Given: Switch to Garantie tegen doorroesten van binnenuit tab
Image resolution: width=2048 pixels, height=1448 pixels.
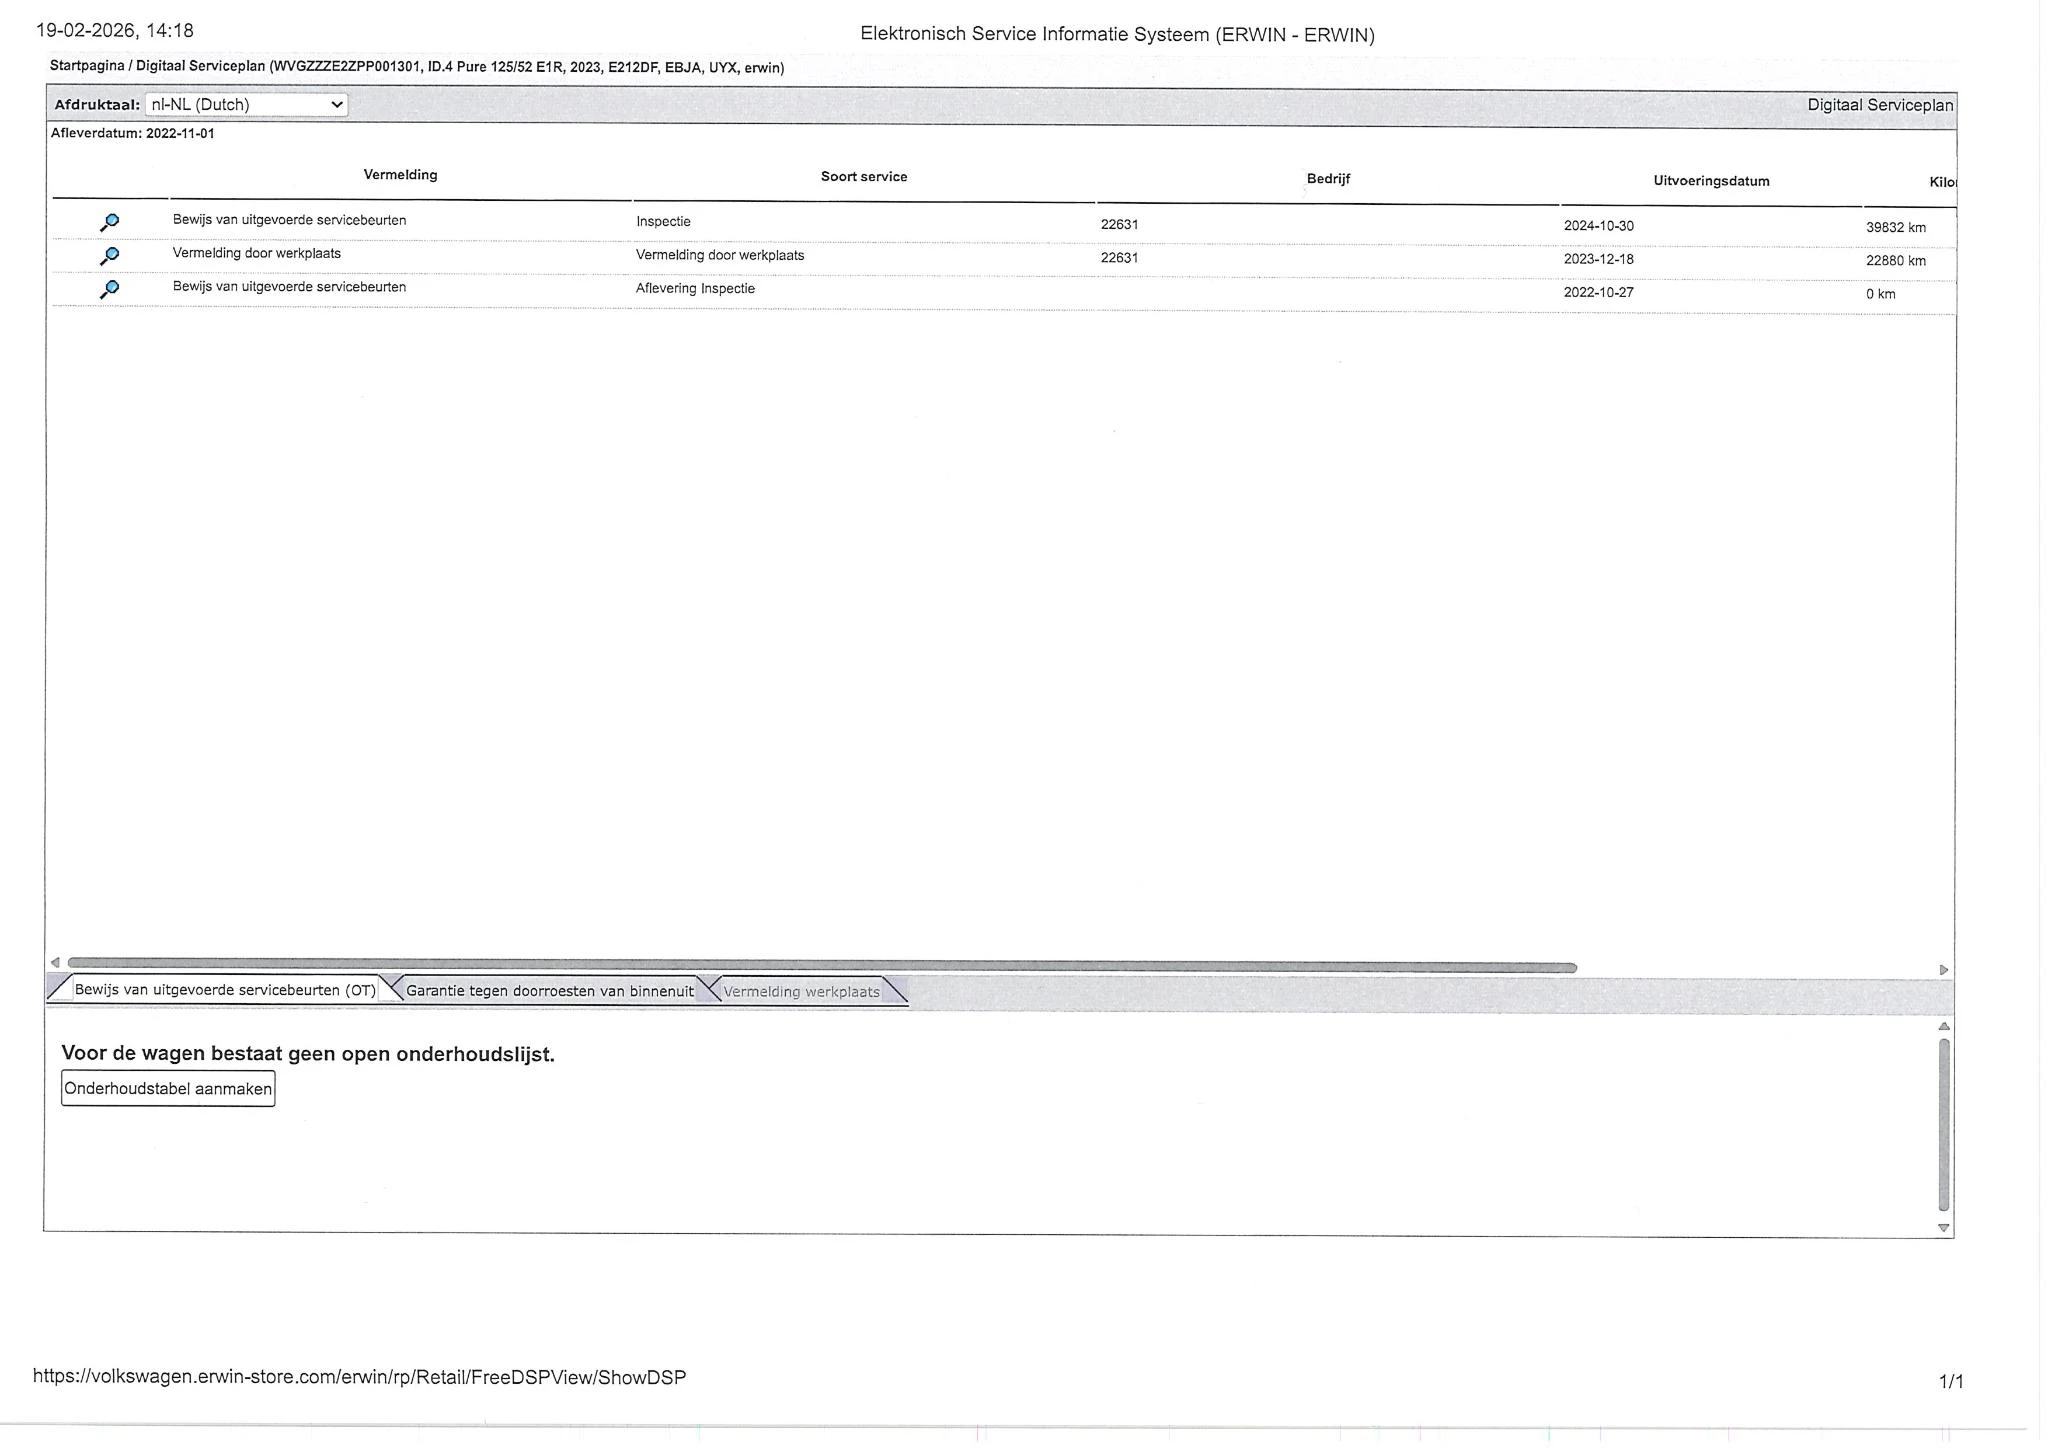Looking at the screenshot, I should coord(549,991).
